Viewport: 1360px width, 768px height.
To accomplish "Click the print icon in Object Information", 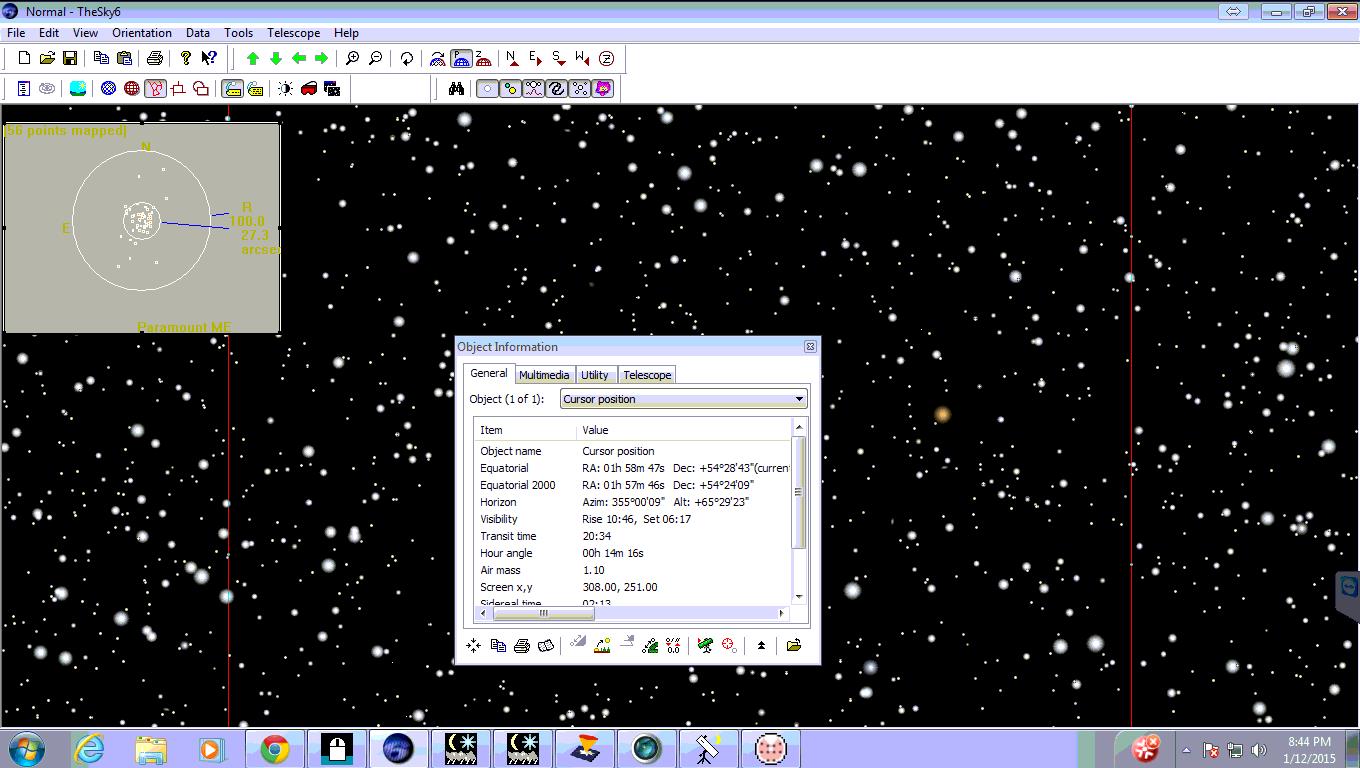I will 521,645.
